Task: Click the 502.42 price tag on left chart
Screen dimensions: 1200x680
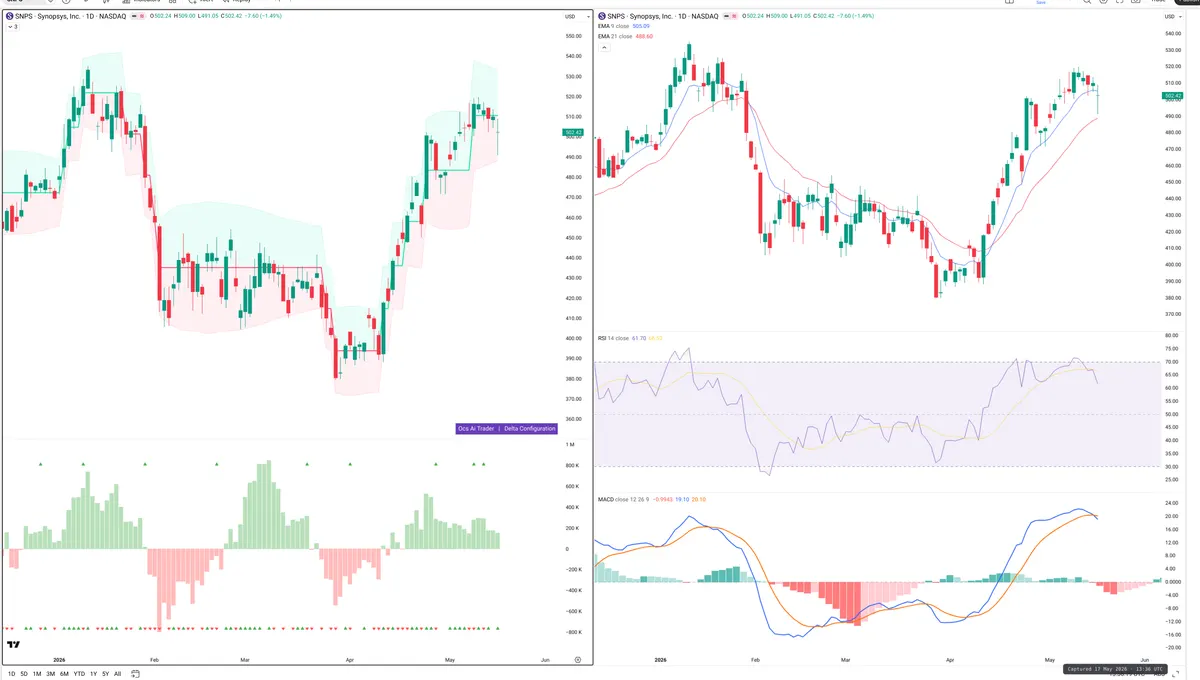Action: click(573, 132)
